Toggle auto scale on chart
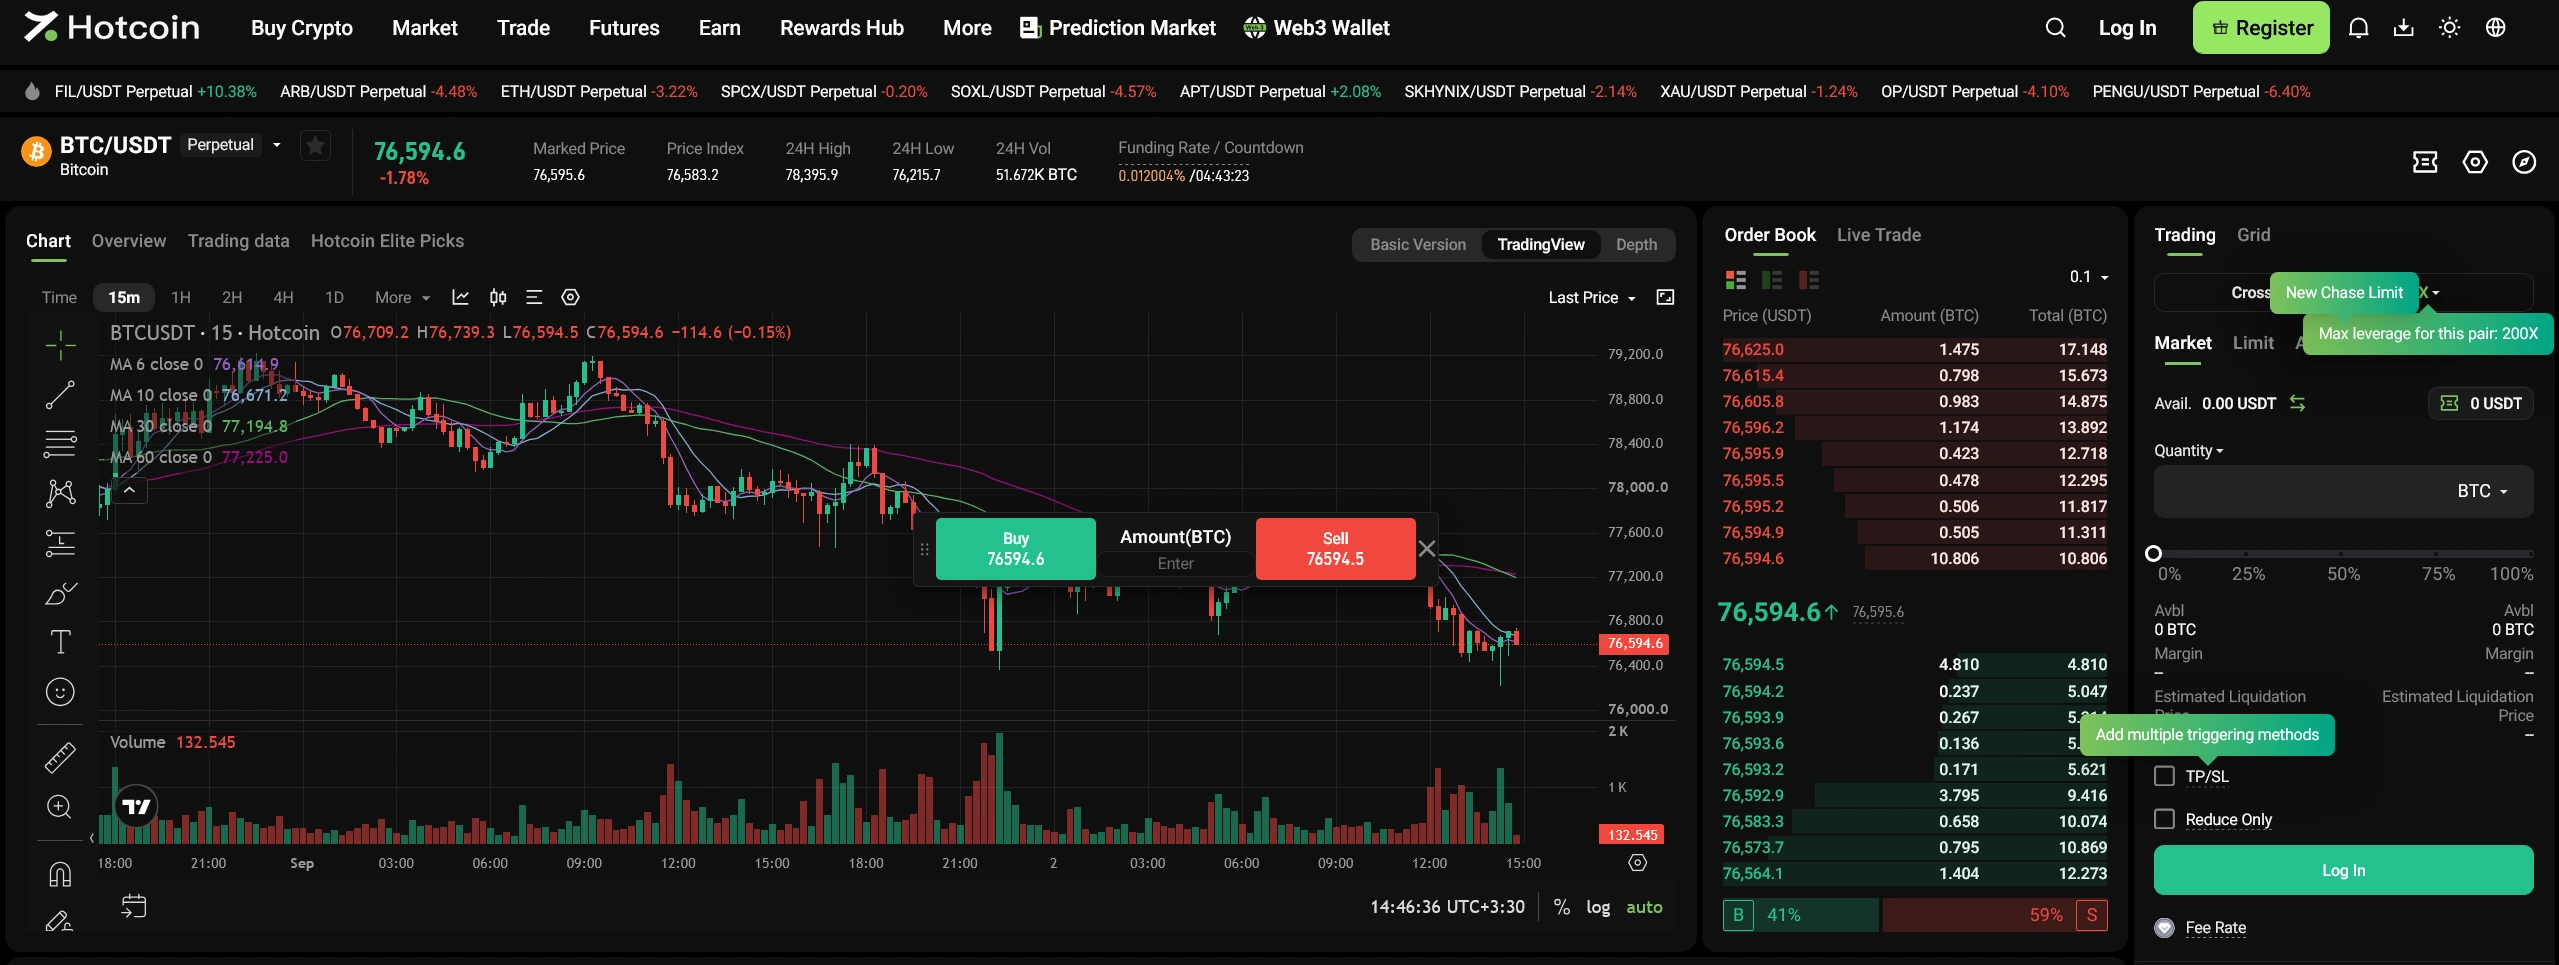The image size is (2559, 965). click(x=1644, y=907)
